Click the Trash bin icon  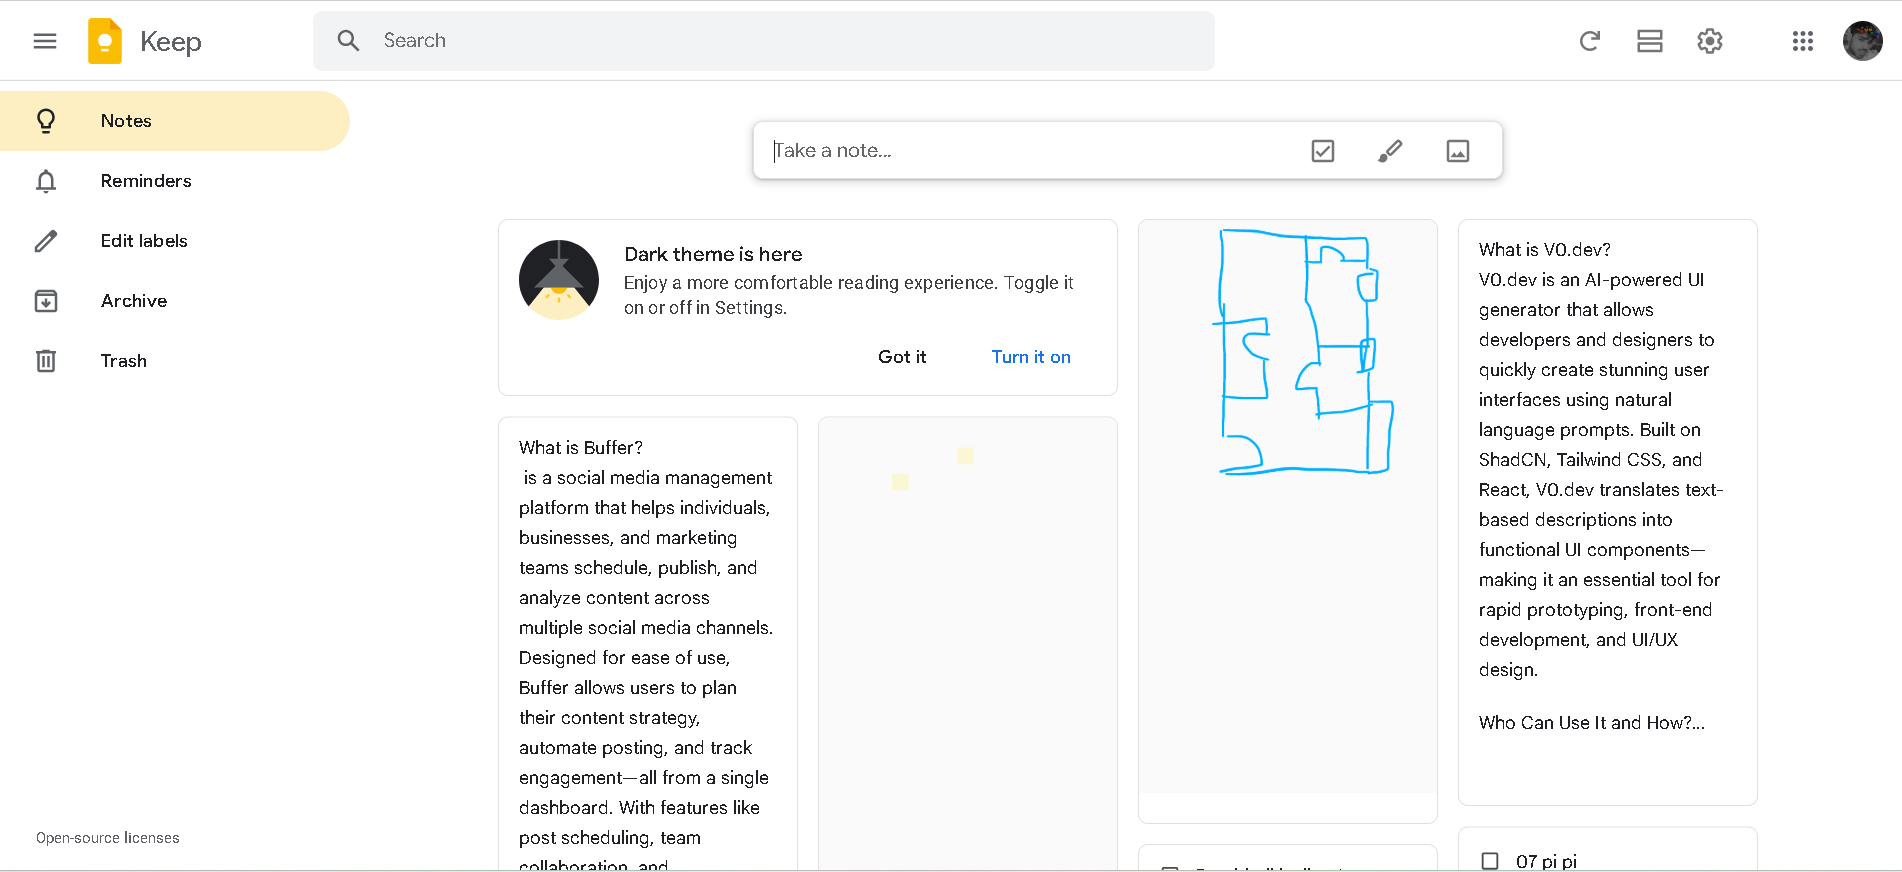pos(46,361)
